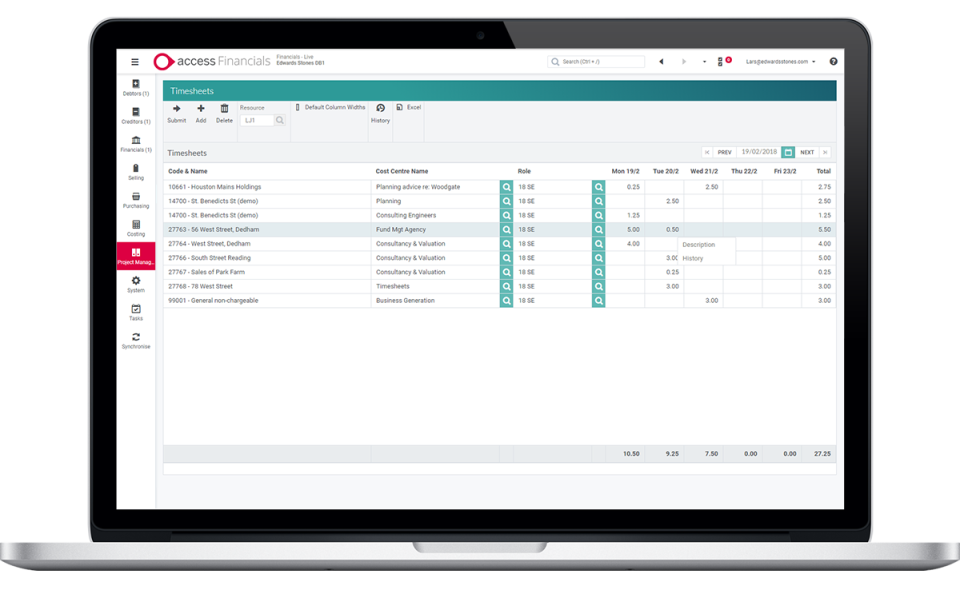Screen dimensions: 960x590
Task: Open the Synchronise sidebar item
Action: click(135, 340)
